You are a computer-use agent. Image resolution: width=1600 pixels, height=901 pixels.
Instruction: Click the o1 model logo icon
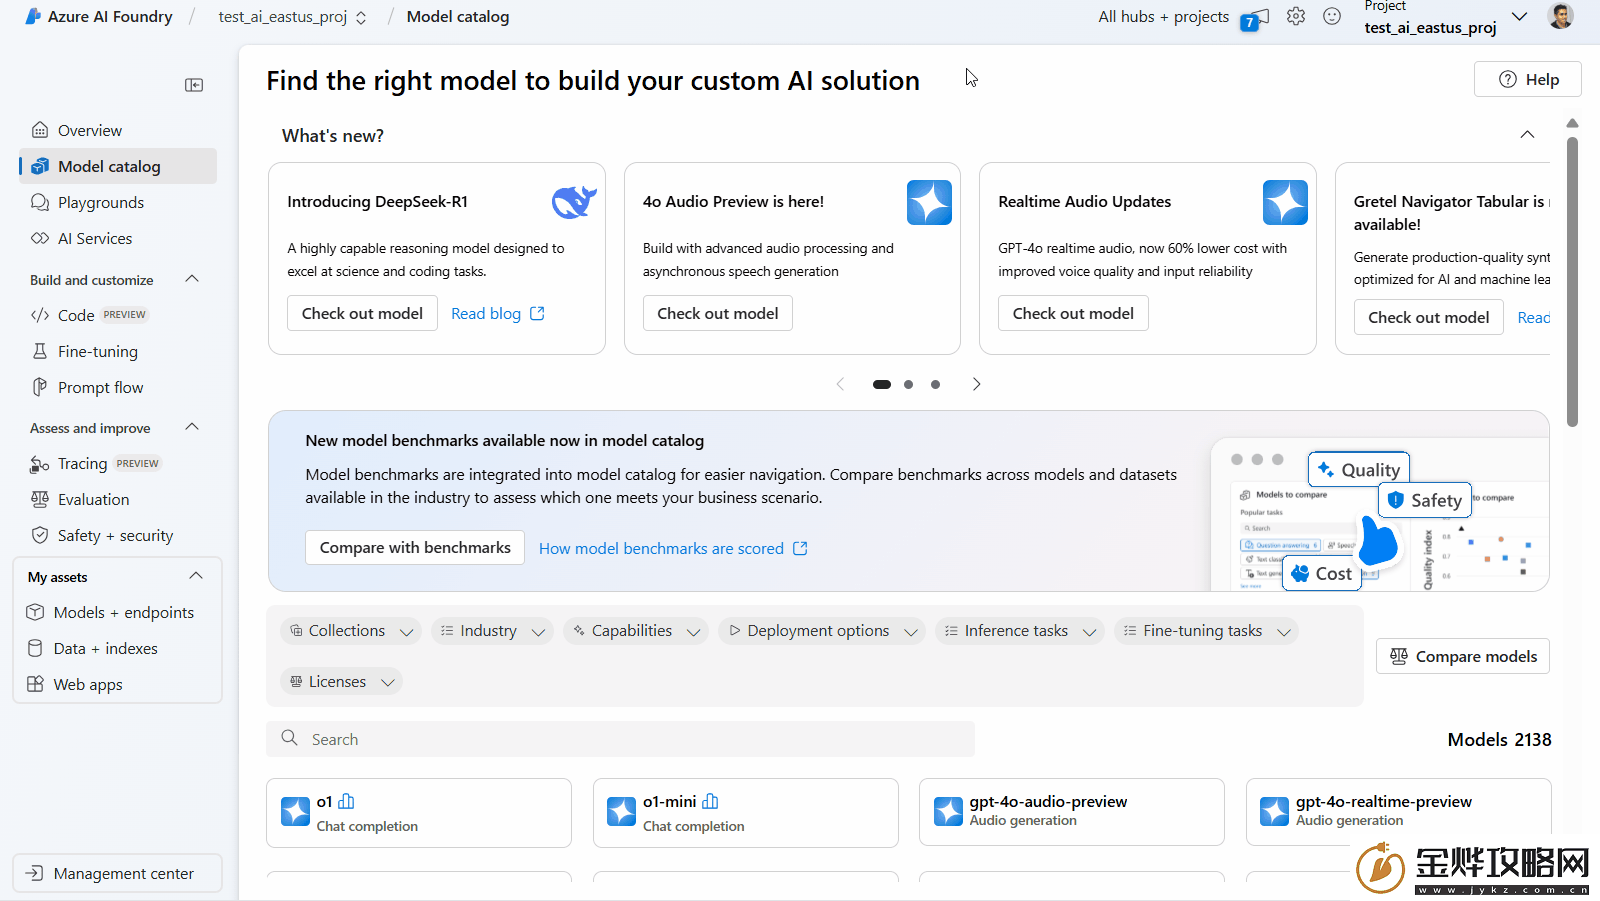(x=295, y=811)
